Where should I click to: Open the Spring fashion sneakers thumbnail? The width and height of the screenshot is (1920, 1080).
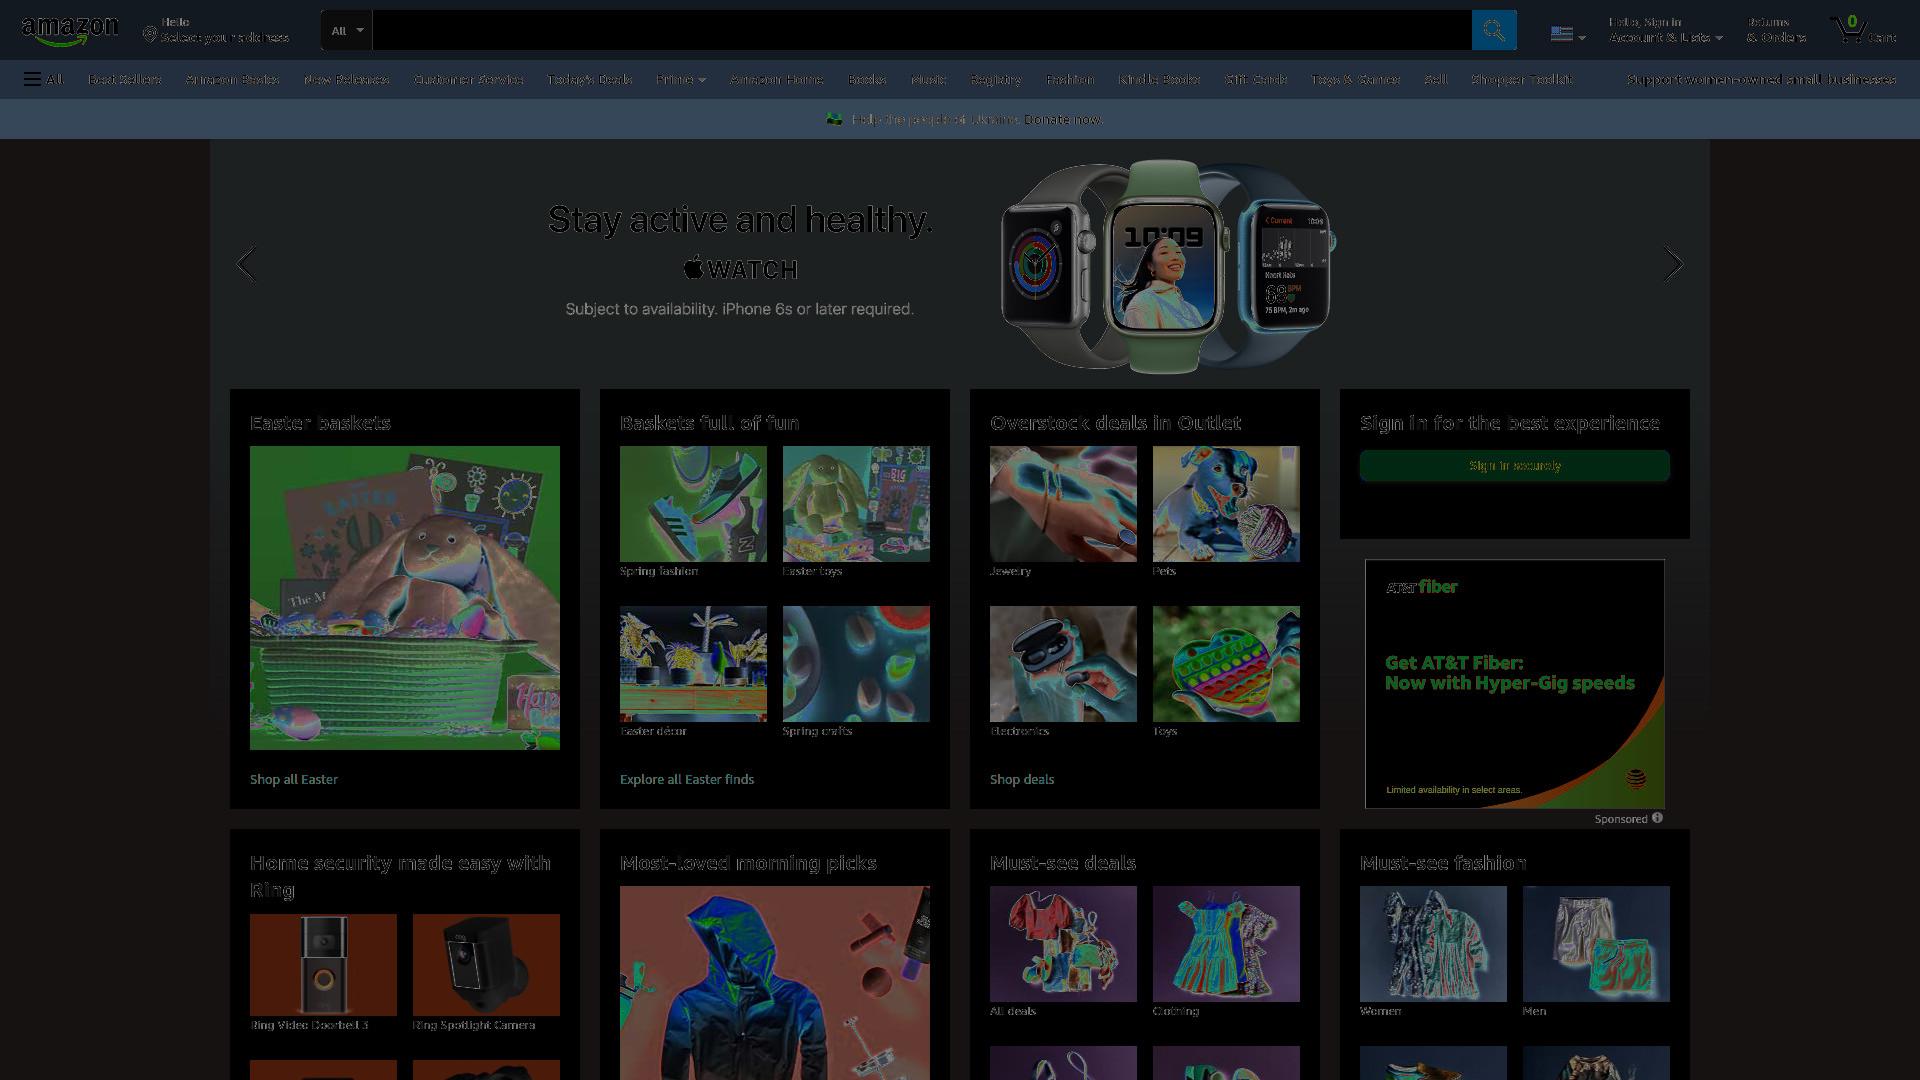[x=693, y=504]
